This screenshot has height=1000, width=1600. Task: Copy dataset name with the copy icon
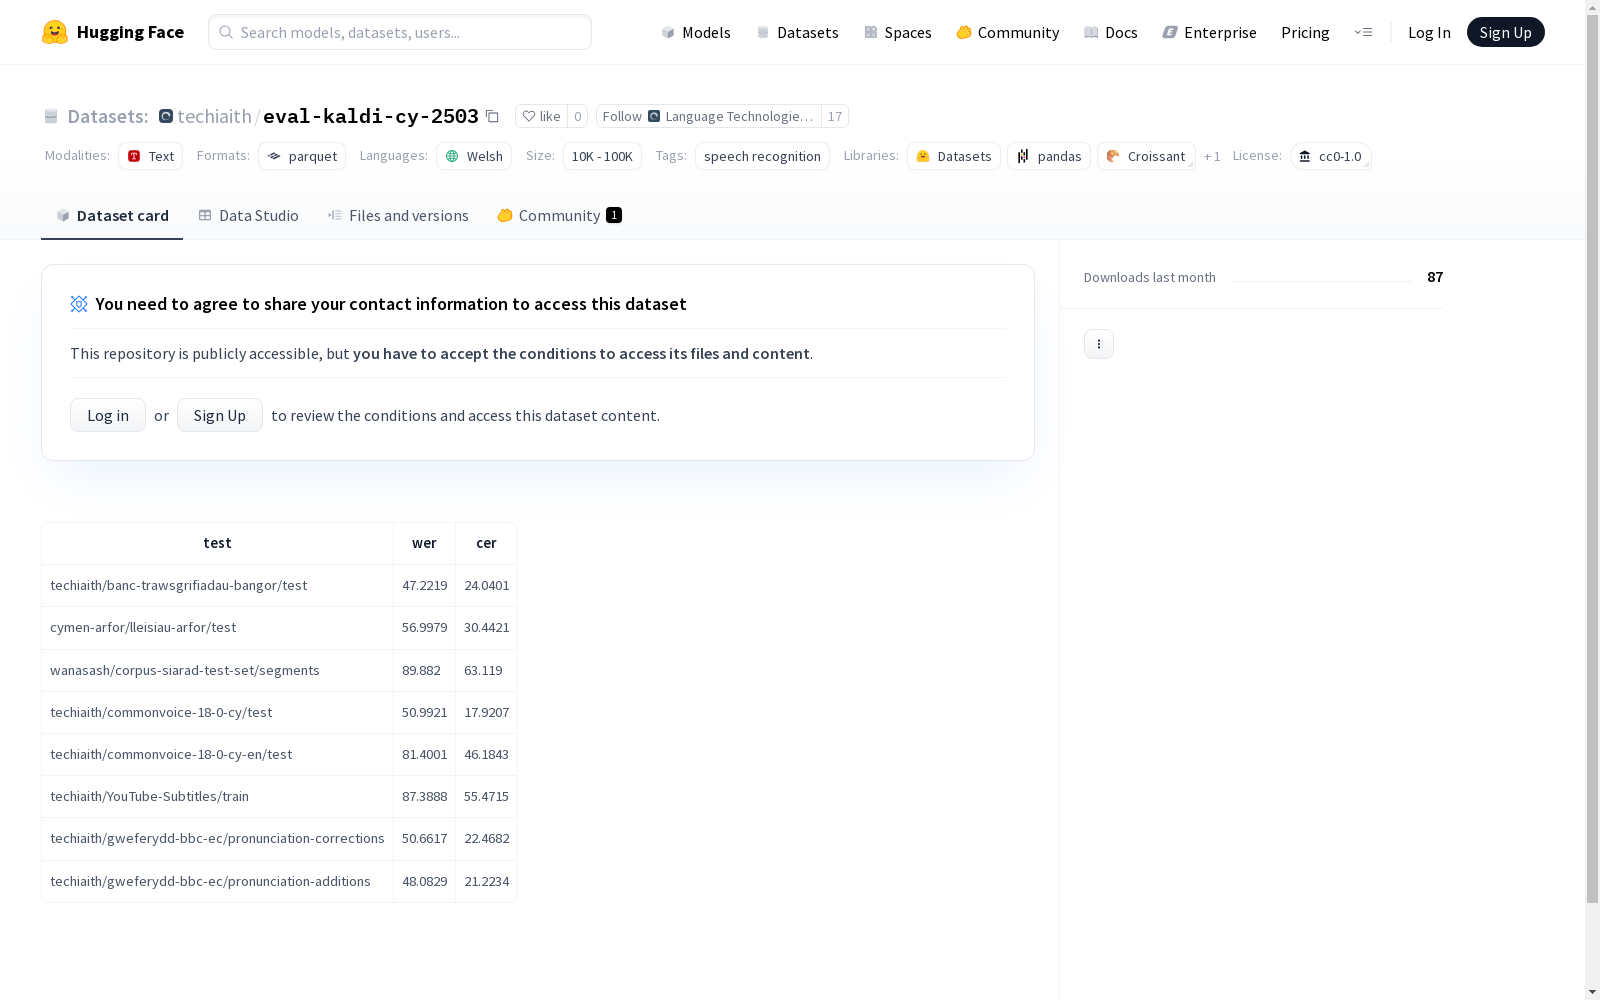coord(492,116)
